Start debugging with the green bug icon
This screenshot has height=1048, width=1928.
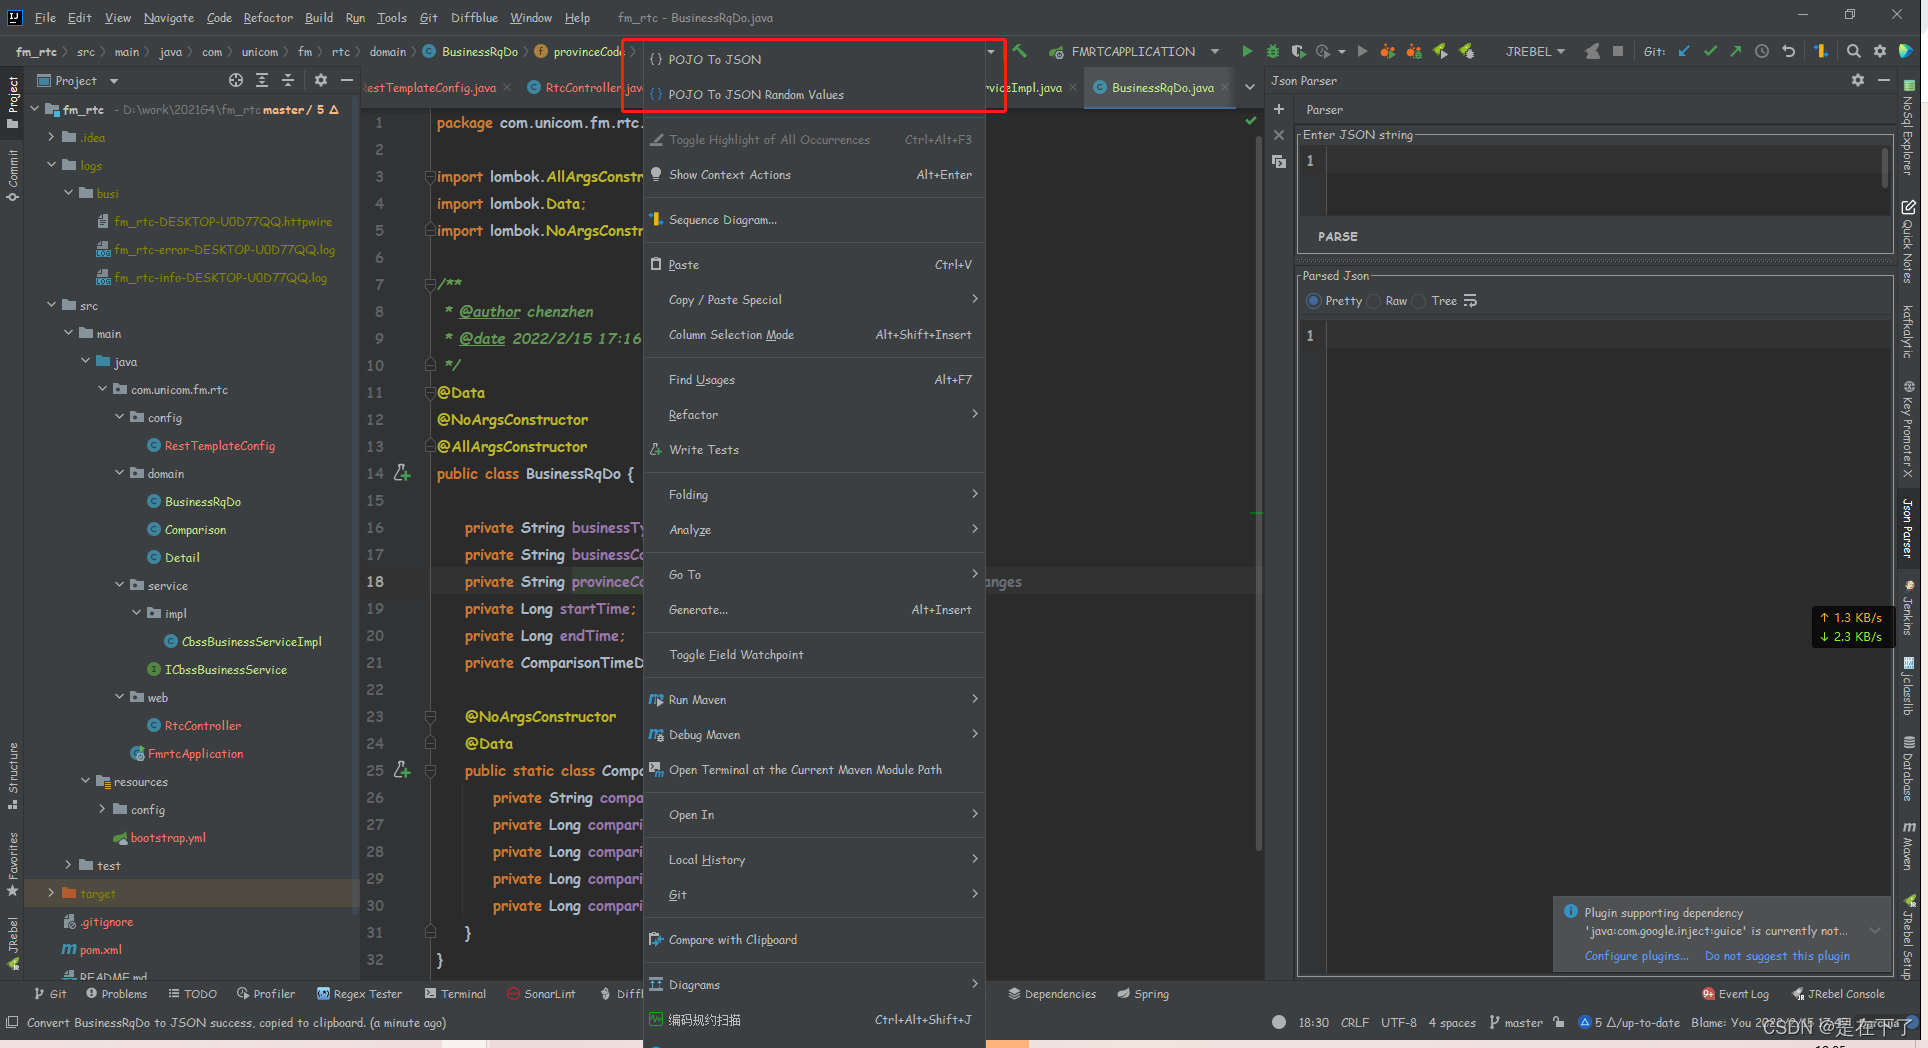click(1272, 51)
